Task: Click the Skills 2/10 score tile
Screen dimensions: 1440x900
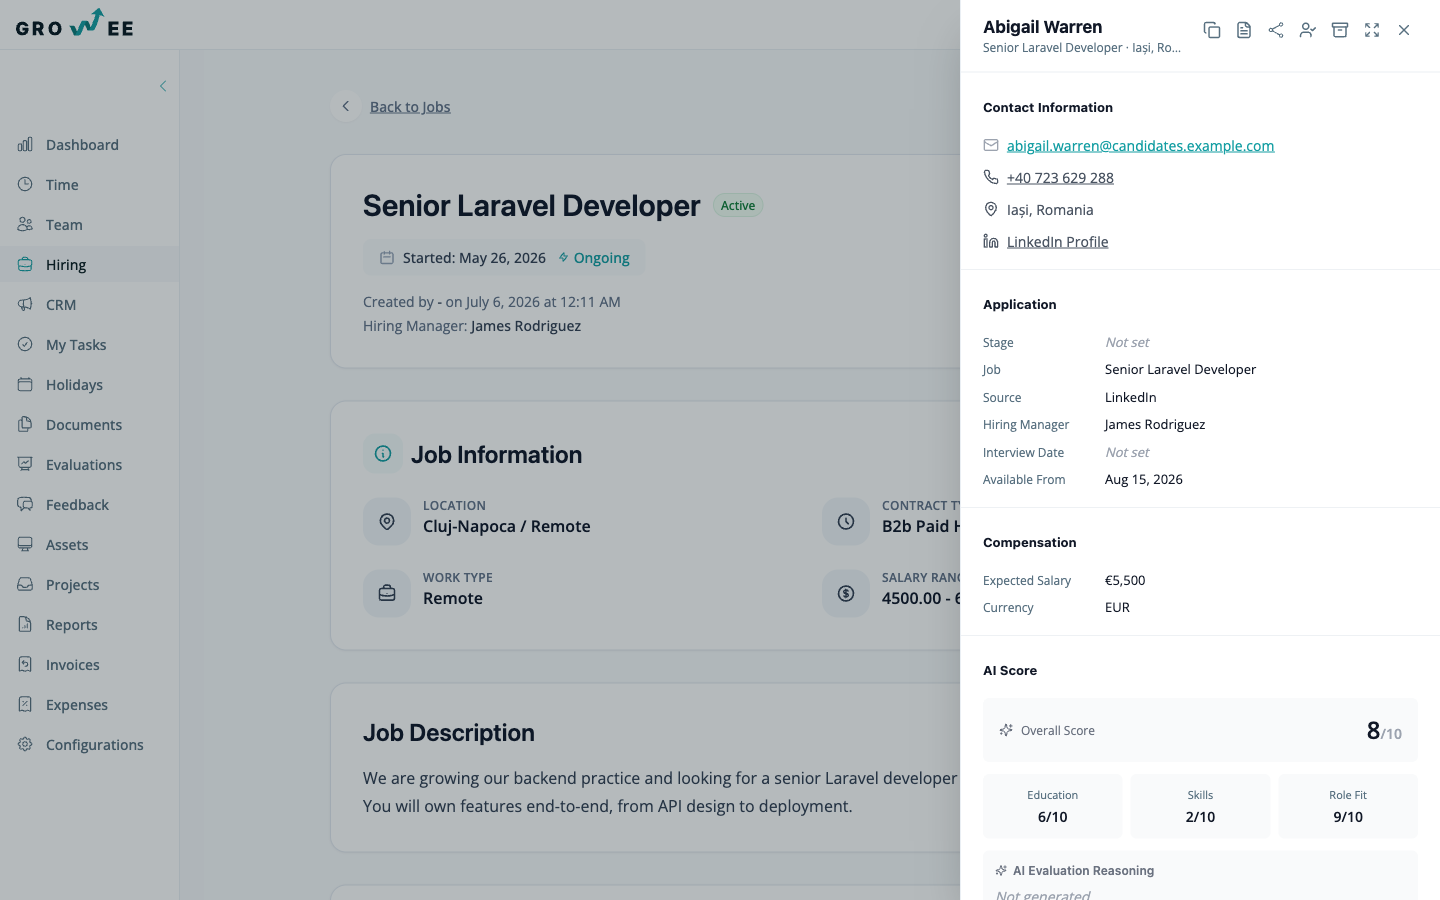Action: (x=1200, y=806)
